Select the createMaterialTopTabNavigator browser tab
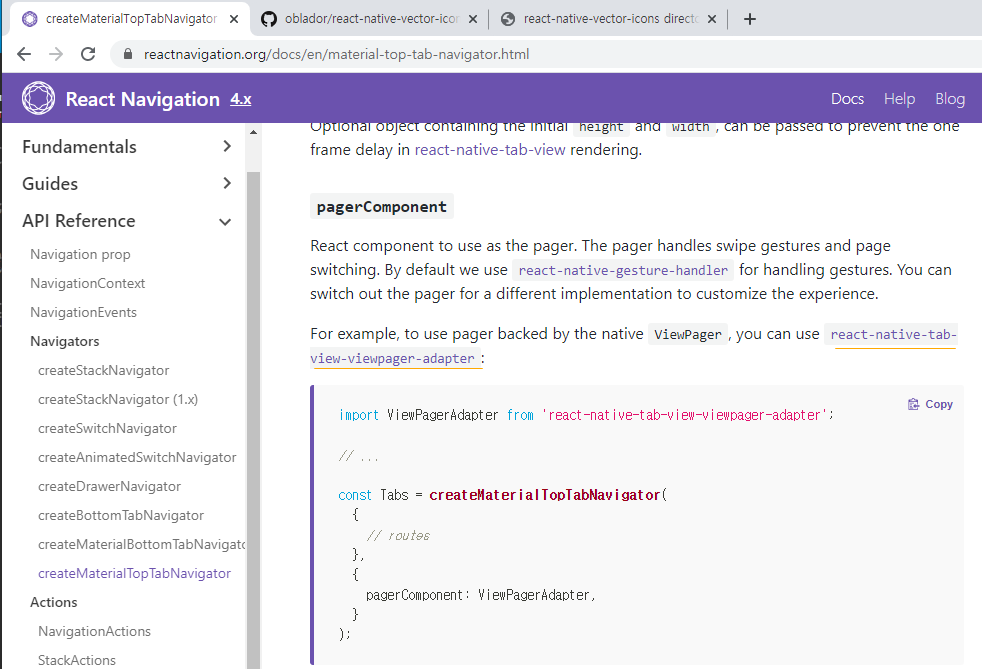The height and width of the screenshot is (669, 982). [x=131, y=19]
